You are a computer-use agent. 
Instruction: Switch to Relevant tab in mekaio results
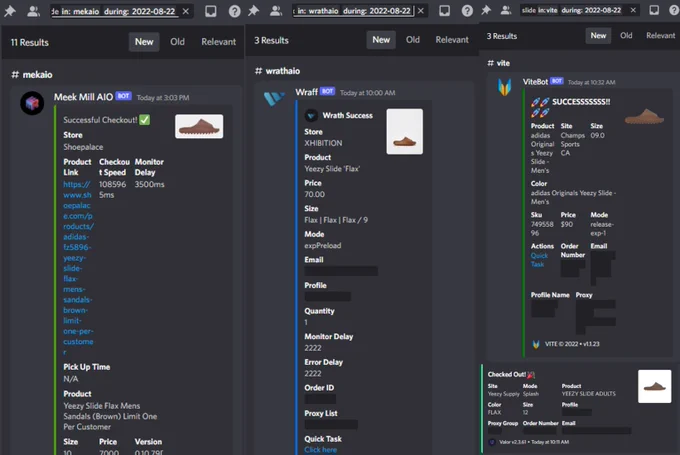[x=219, y=42]
